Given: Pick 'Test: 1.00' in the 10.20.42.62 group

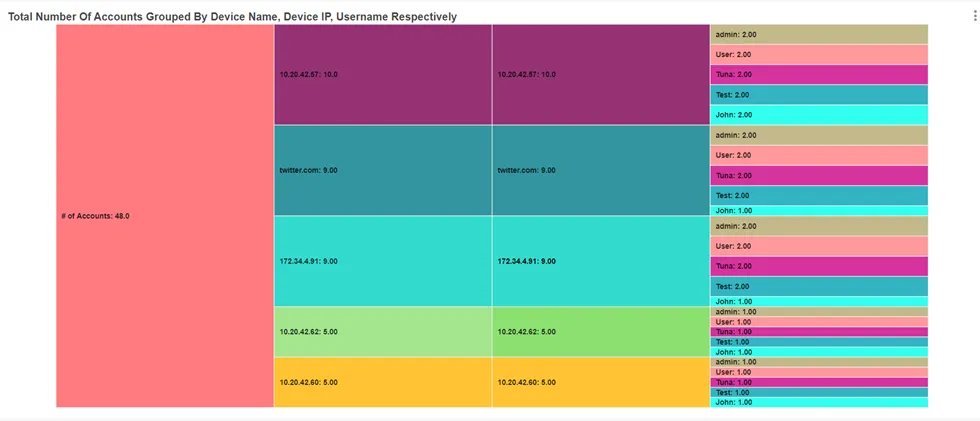Looking at the screenshot, I should [819, 342].
